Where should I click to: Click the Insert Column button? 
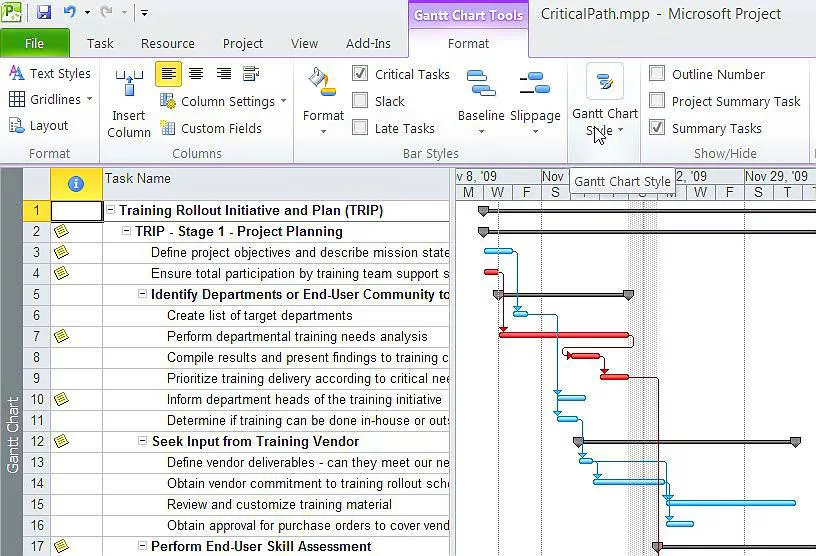pyautogui.click(x=129, y=103)
